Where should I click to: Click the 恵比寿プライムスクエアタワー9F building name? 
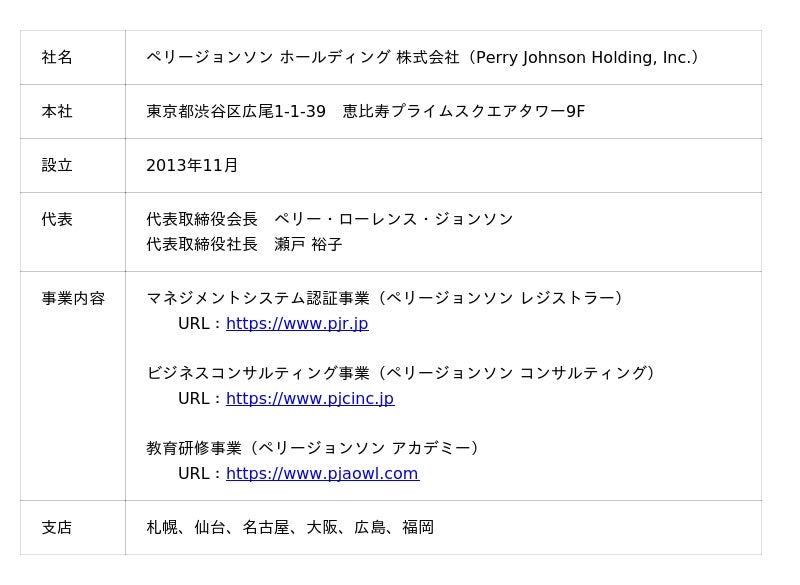tap(463, 112)
